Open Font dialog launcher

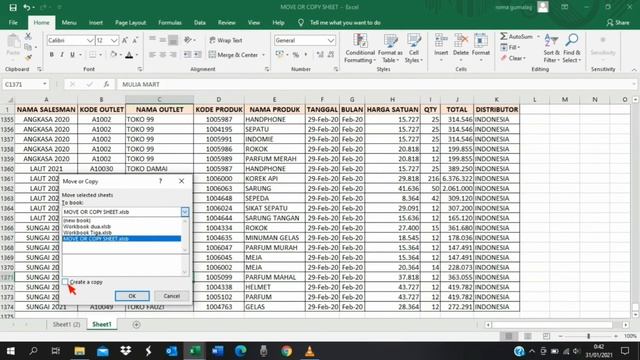140,69
